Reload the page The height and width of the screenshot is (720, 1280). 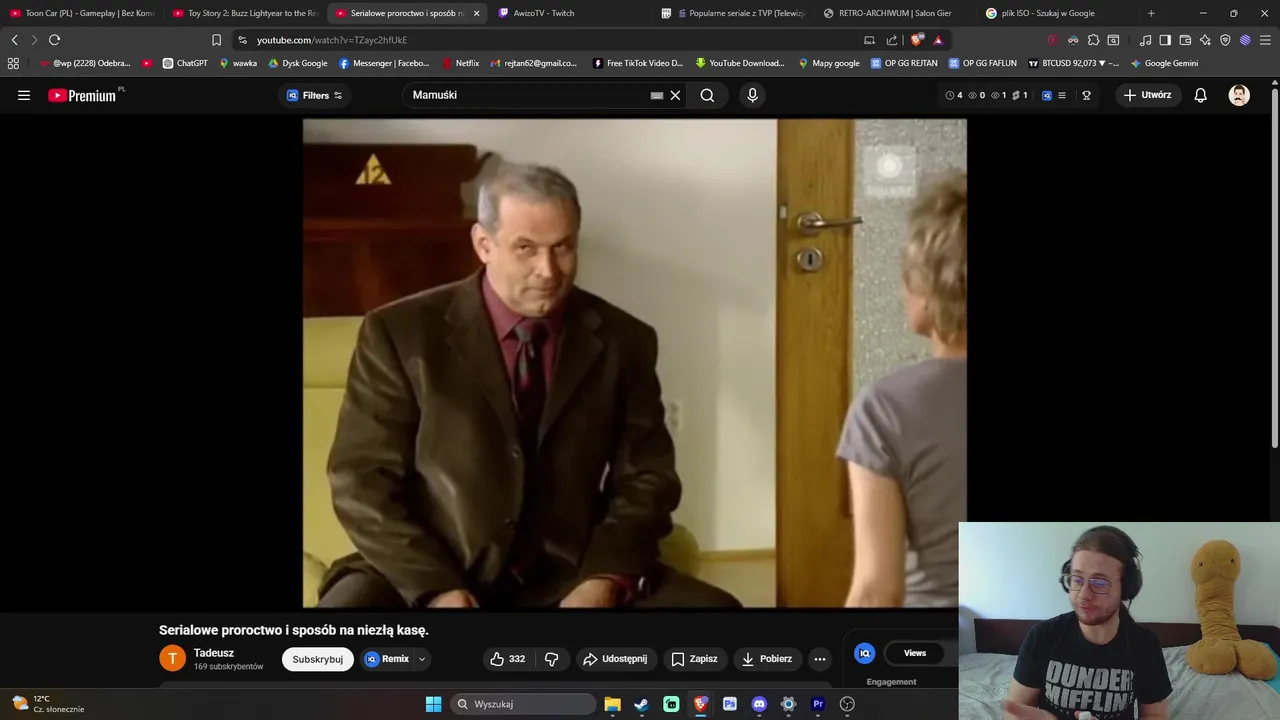(54, 40)
